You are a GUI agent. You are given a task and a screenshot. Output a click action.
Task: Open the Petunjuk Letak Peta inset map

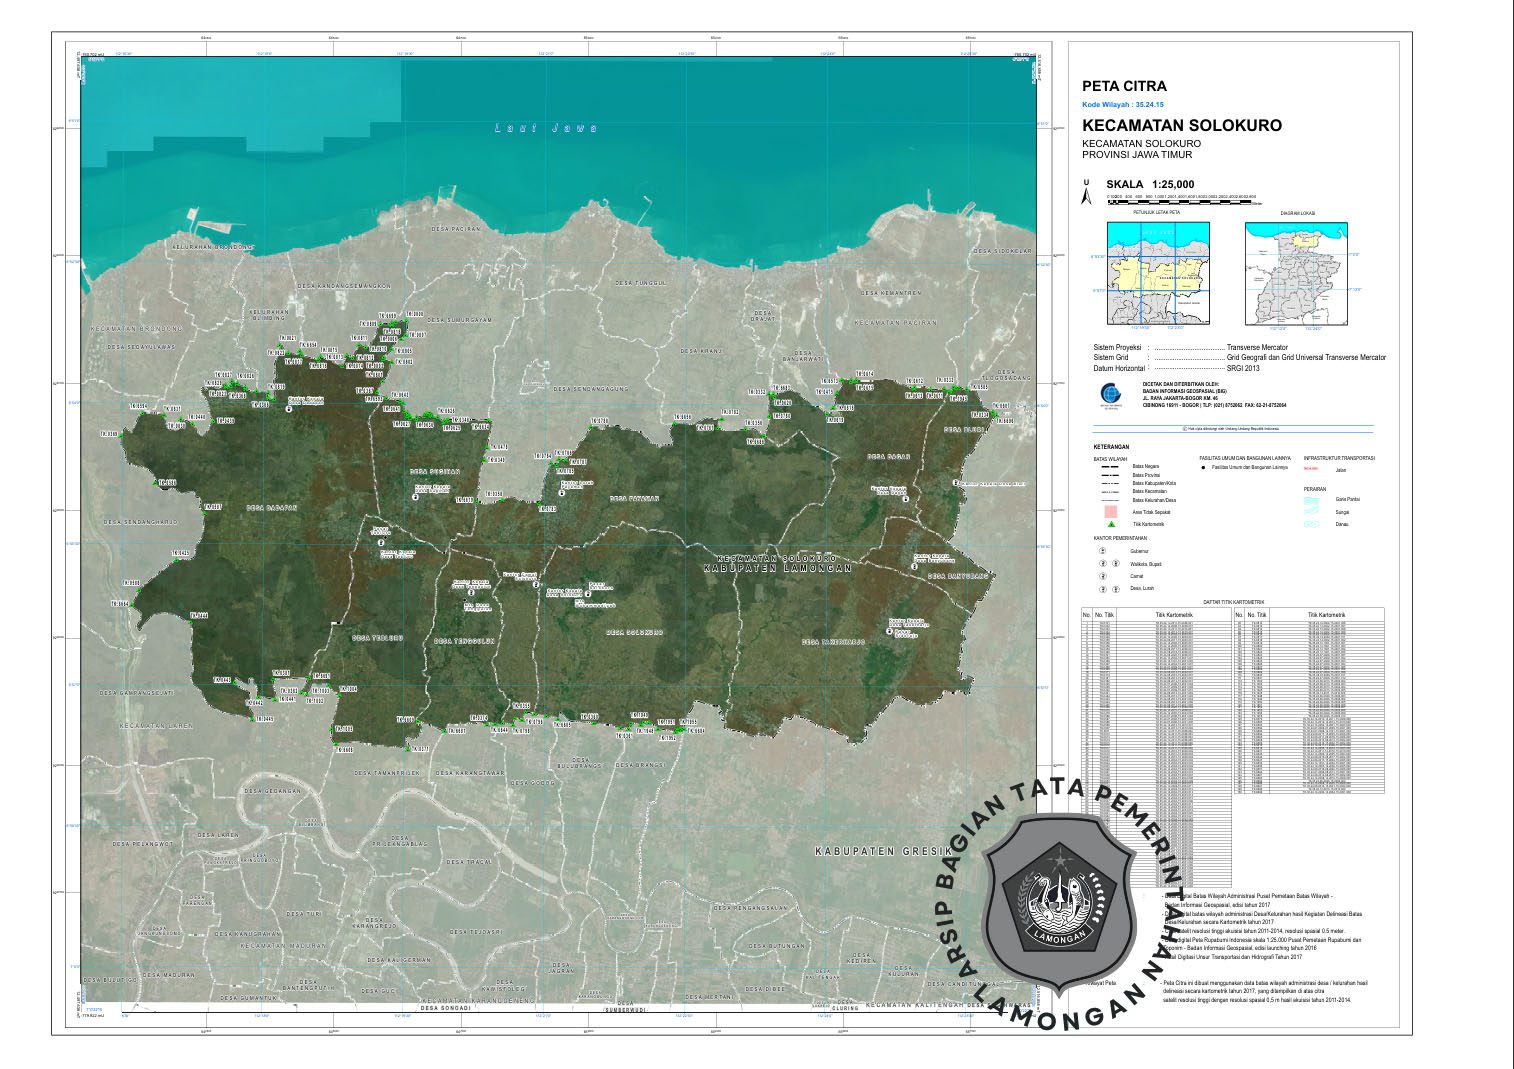1158,273
